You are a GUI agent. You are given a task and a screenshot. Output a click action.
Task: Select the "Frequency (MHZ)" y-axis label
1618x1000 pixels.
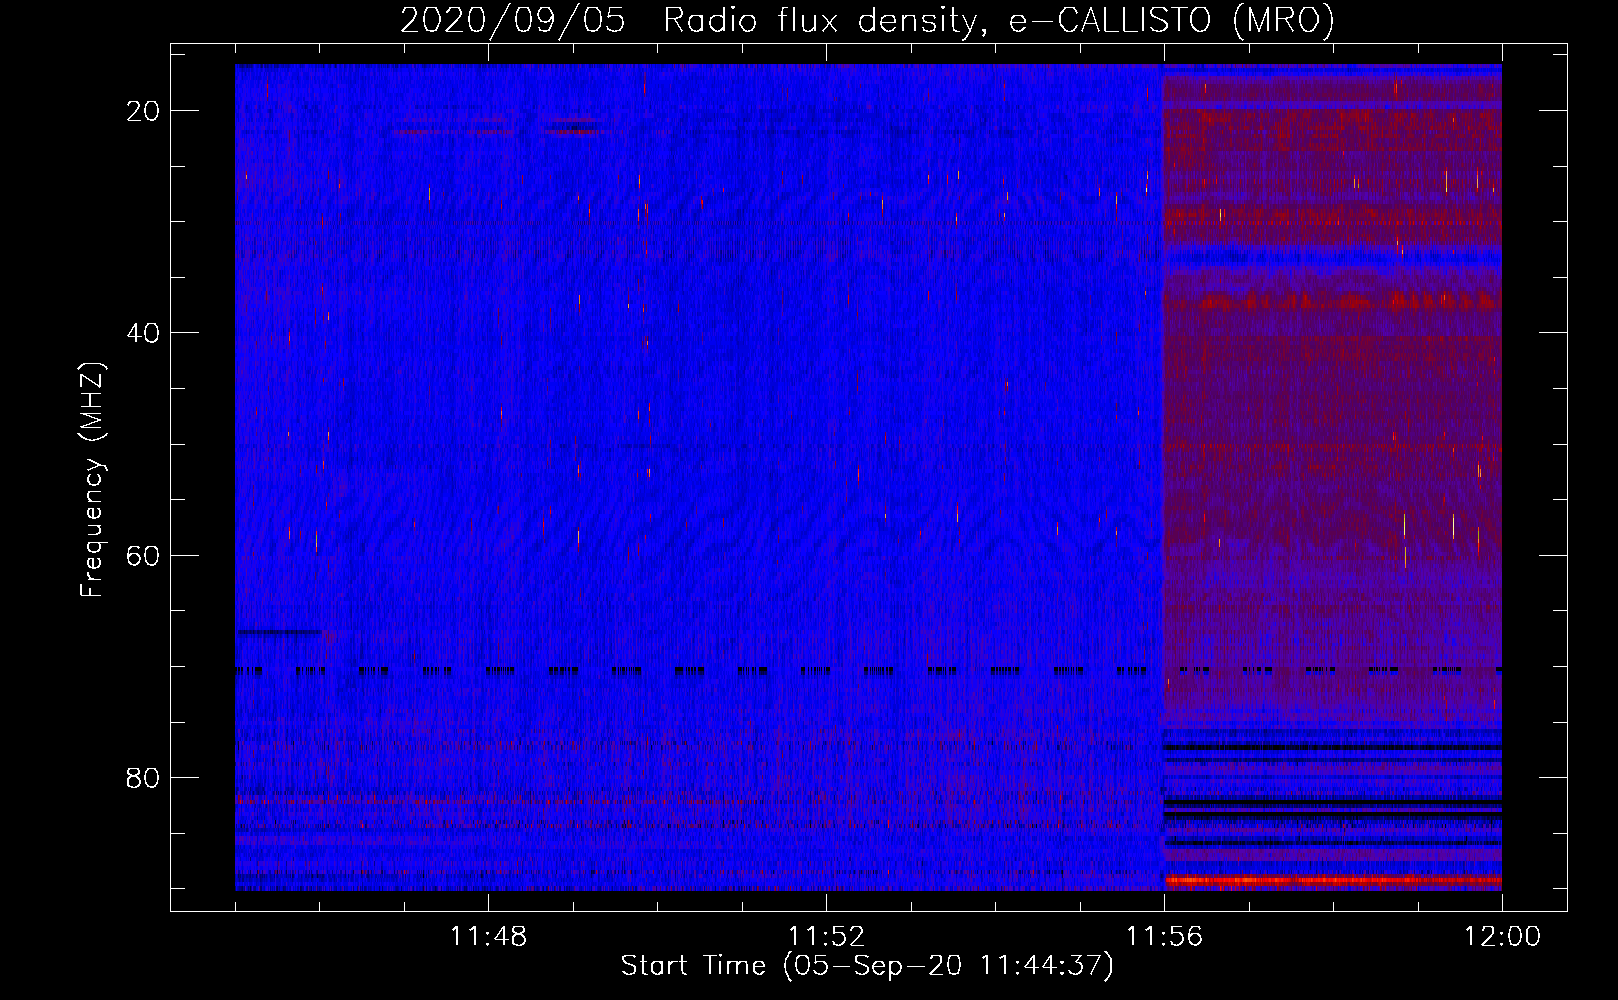[92, 480]
